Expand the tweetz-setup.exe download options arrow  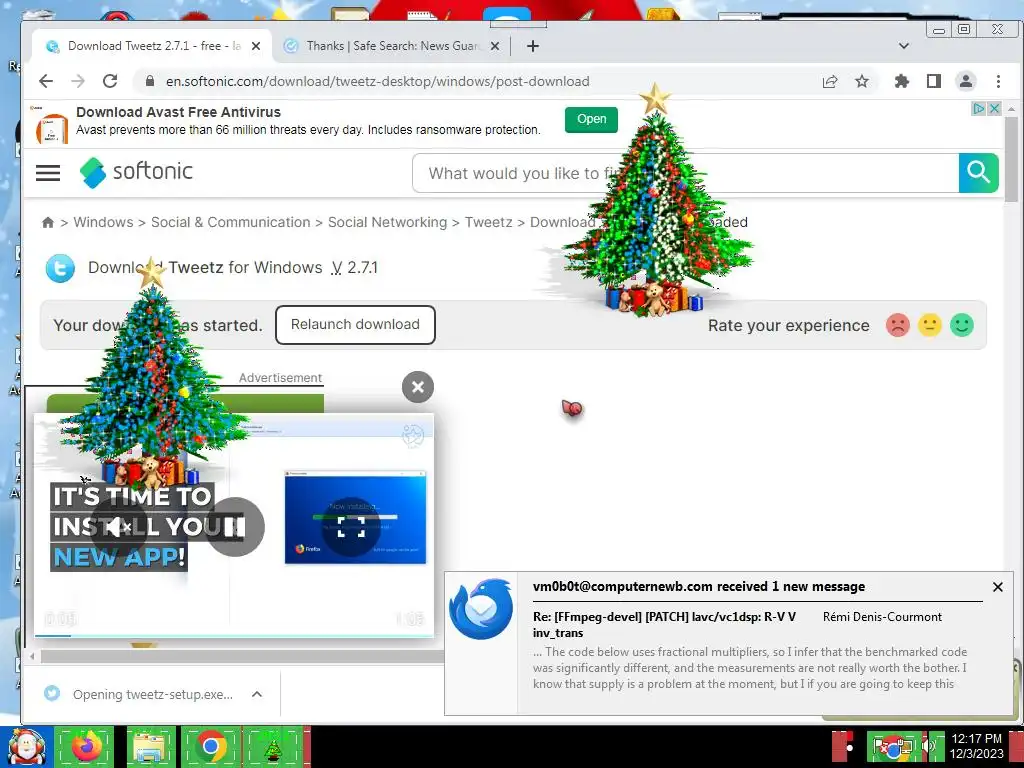257,694
